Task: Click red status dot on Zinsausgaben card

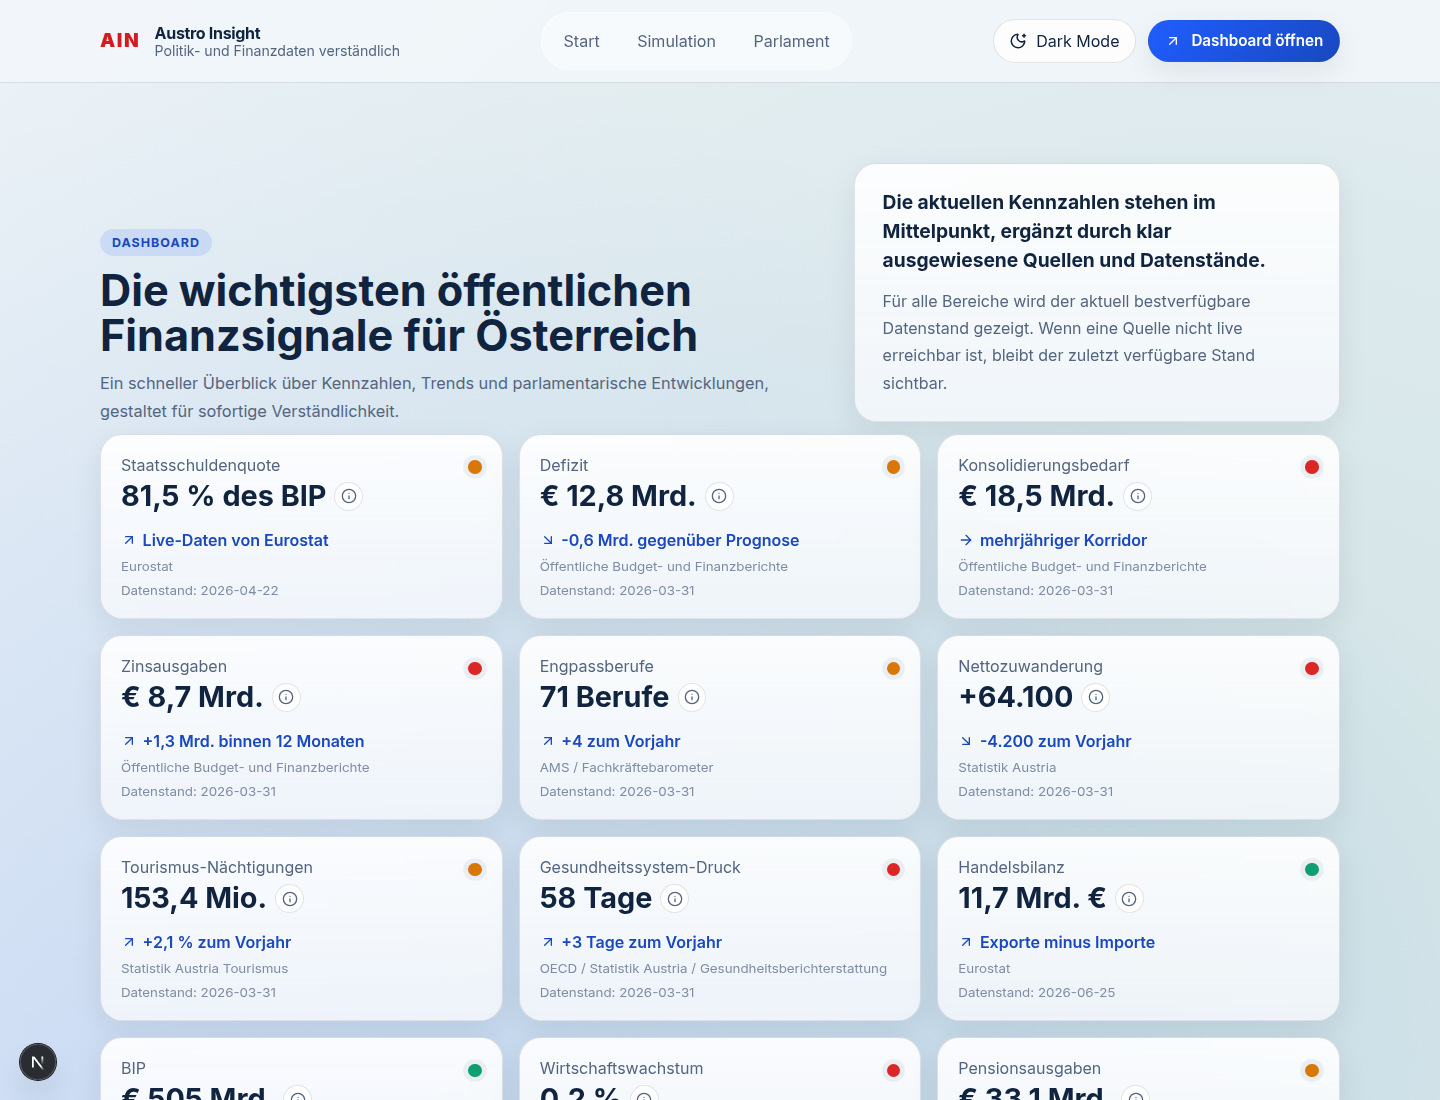Action: (475, 668)
